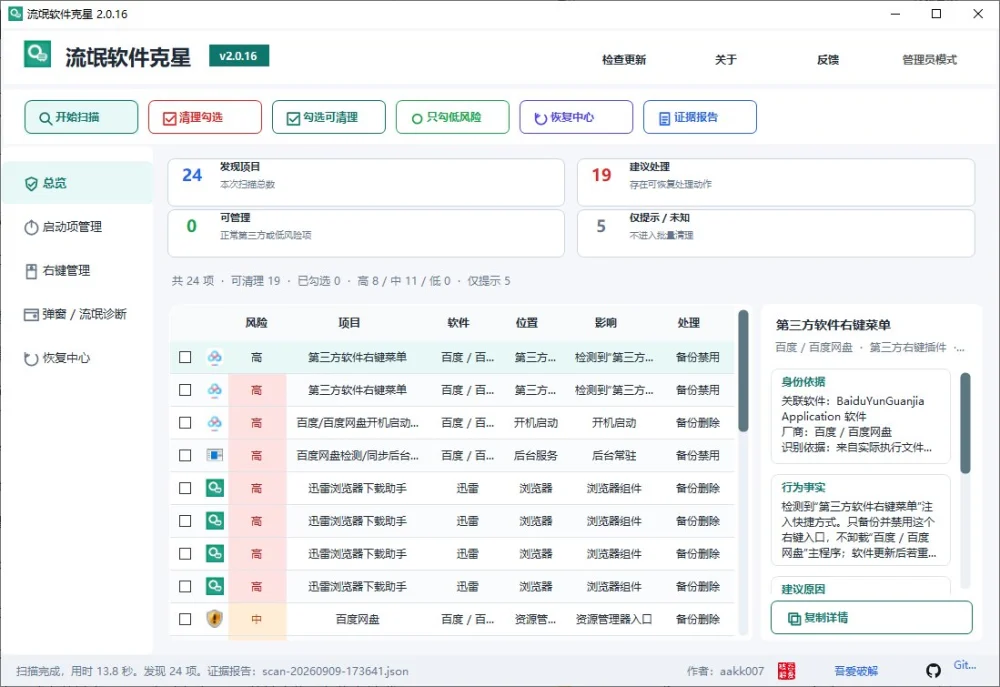Viewport: 1000px width, 687px height.
Task: Click the red seal icon in status bar
Action: 786,670
